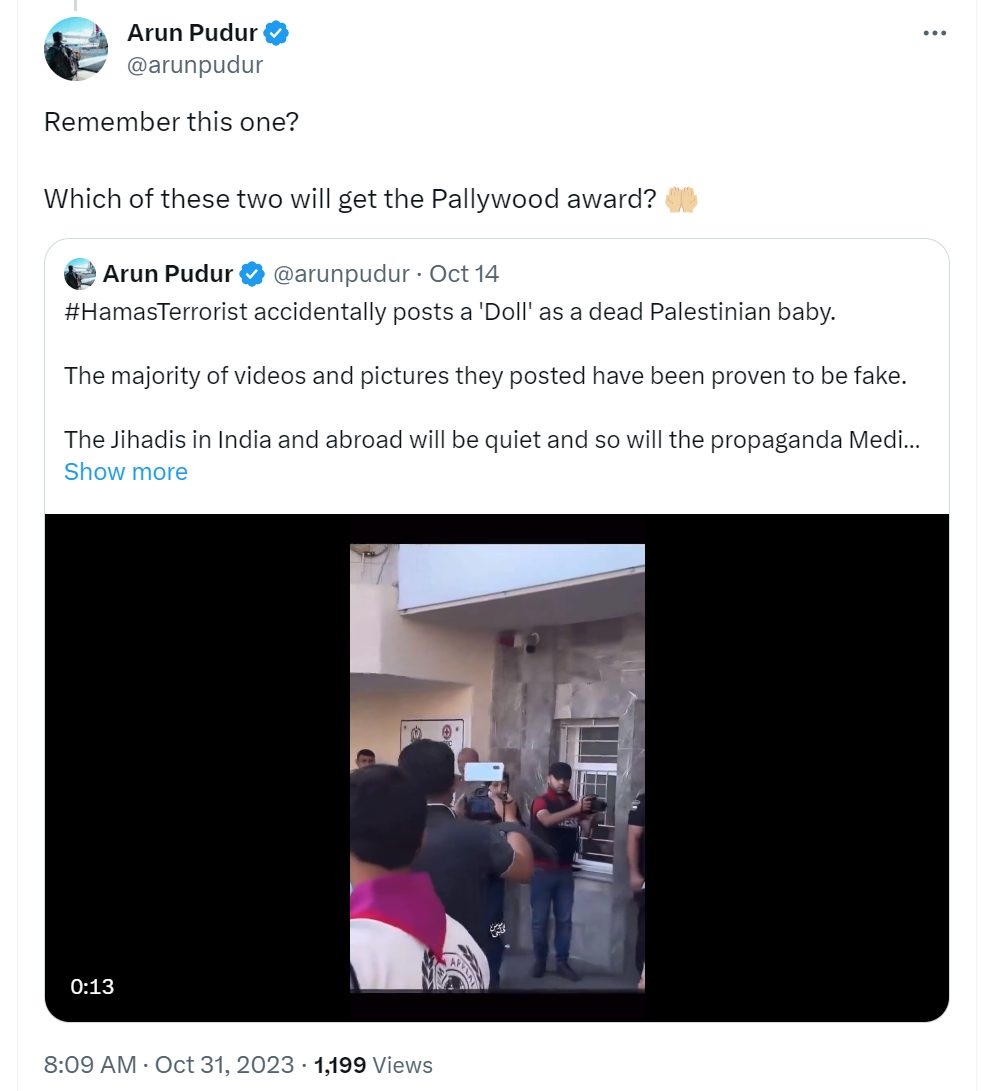Open the Oct 14 date of quoted tweet
981x1091 pixels.
point(464,274)
